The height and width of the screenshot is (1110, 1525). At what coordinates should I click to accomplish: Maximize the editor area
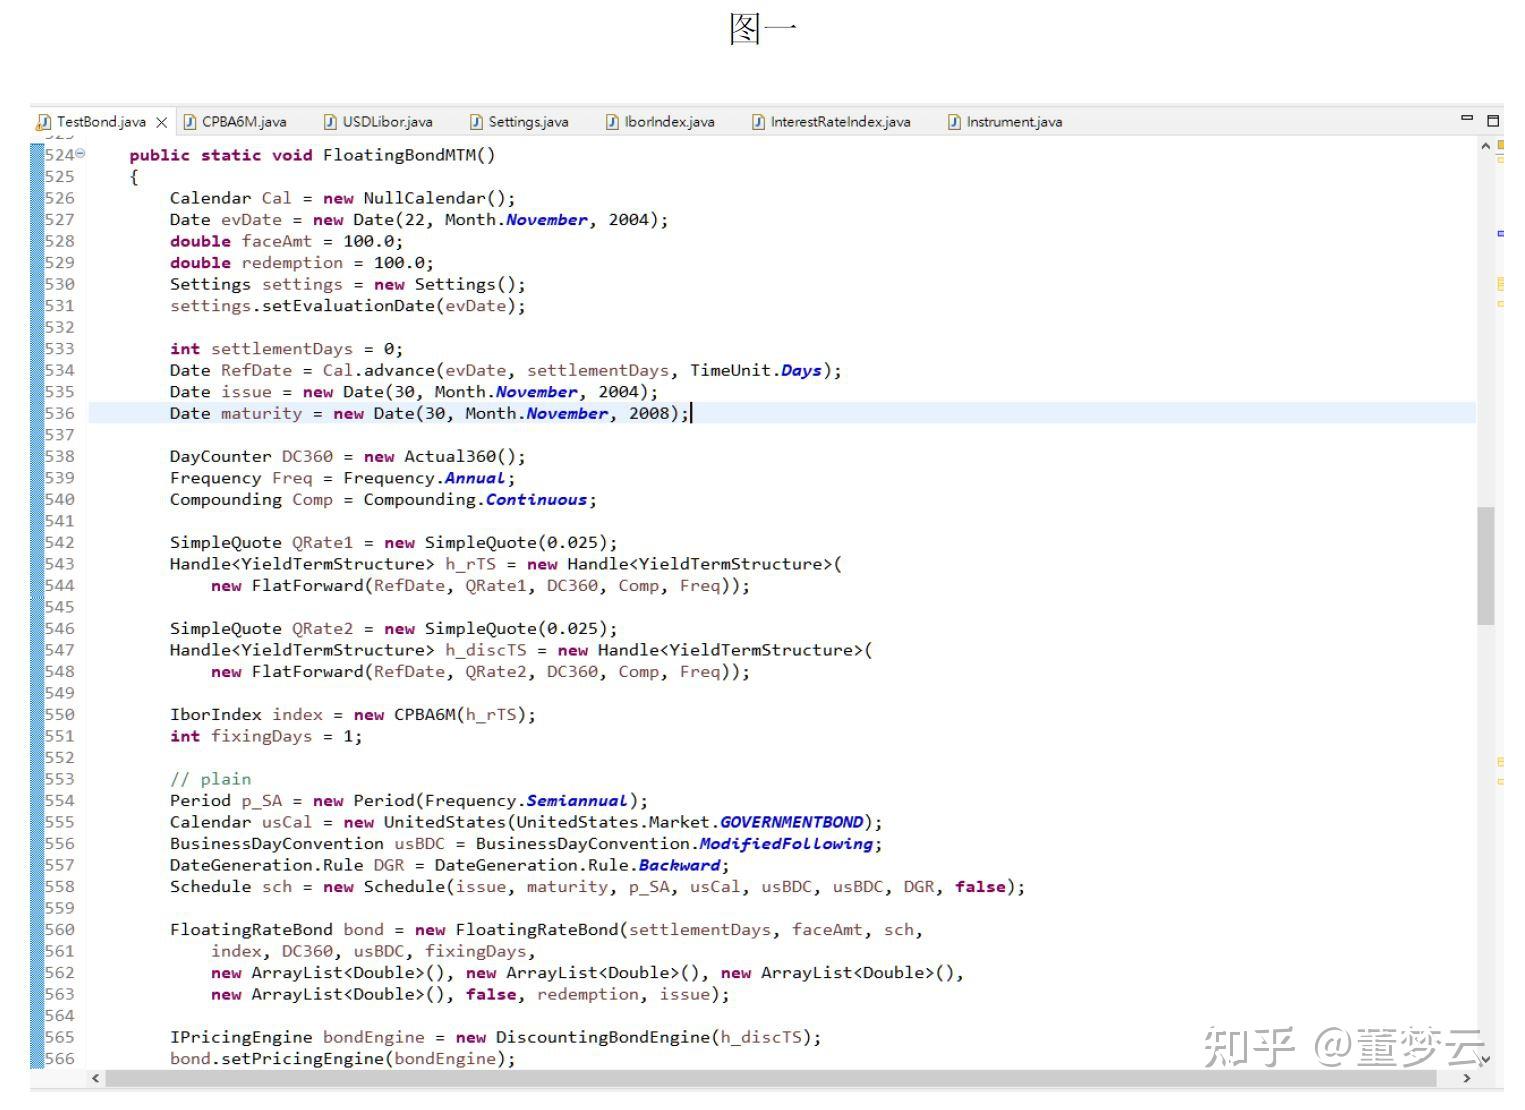click(x=1491, y=118)
